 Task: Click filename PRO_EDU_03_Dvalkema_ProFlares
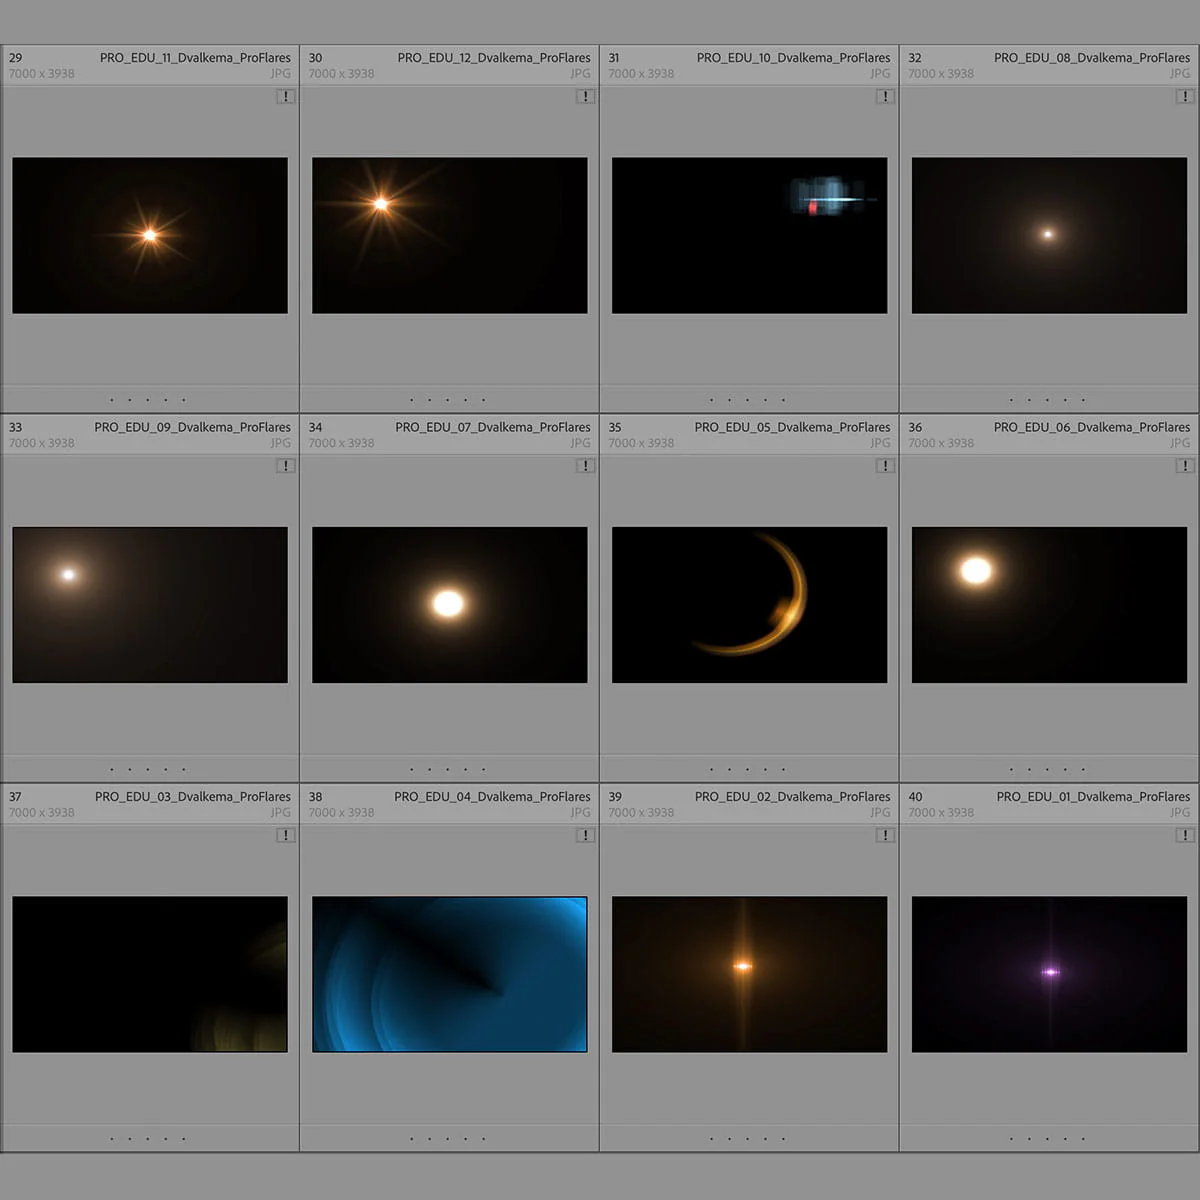(x=193, y=797)
